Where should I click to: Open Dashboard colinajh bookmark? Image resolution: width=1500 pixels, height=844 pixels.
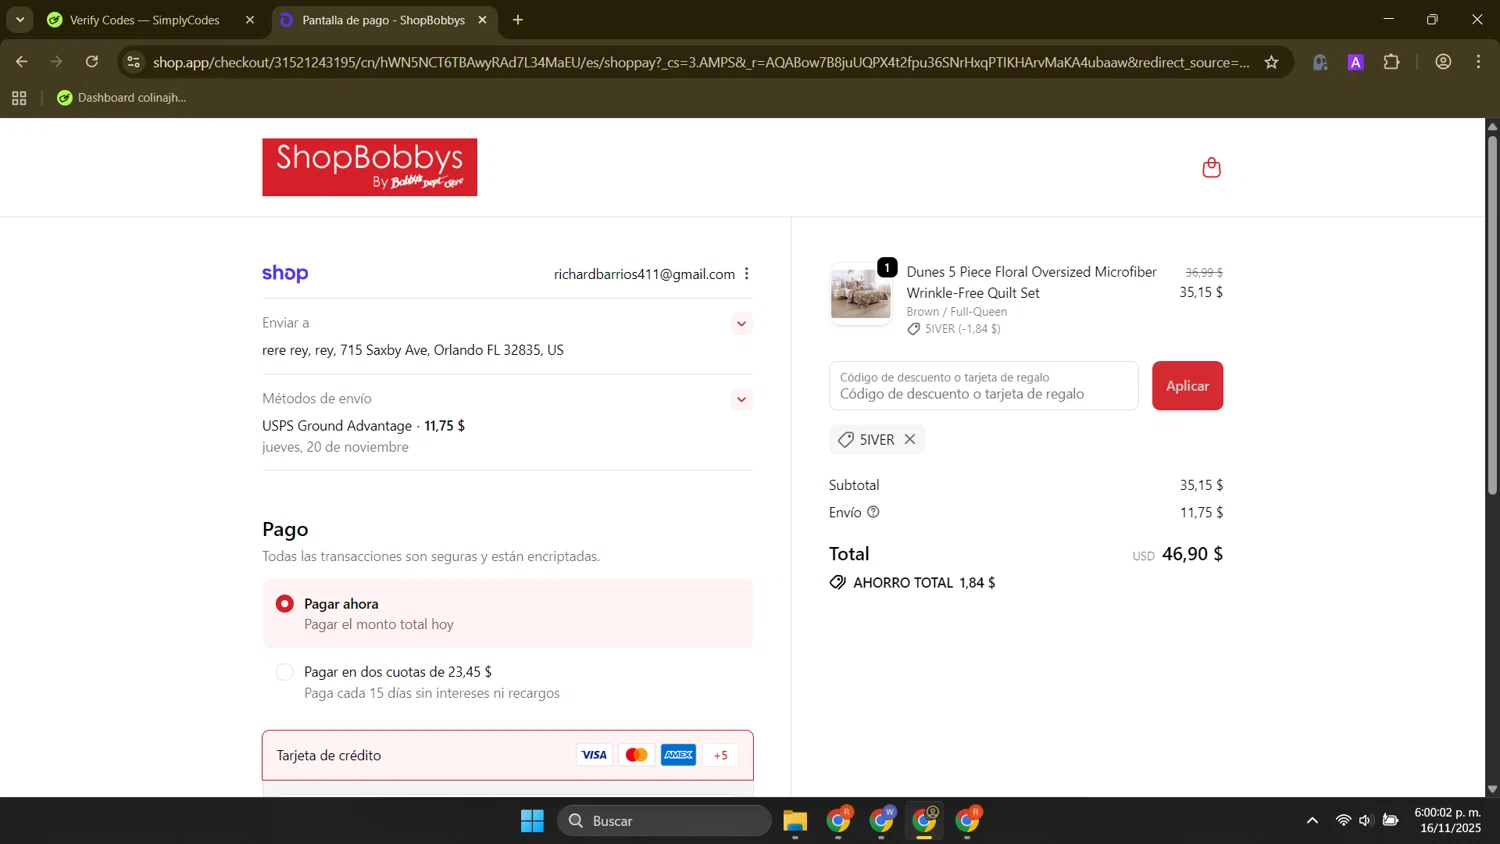click(121, 98)
